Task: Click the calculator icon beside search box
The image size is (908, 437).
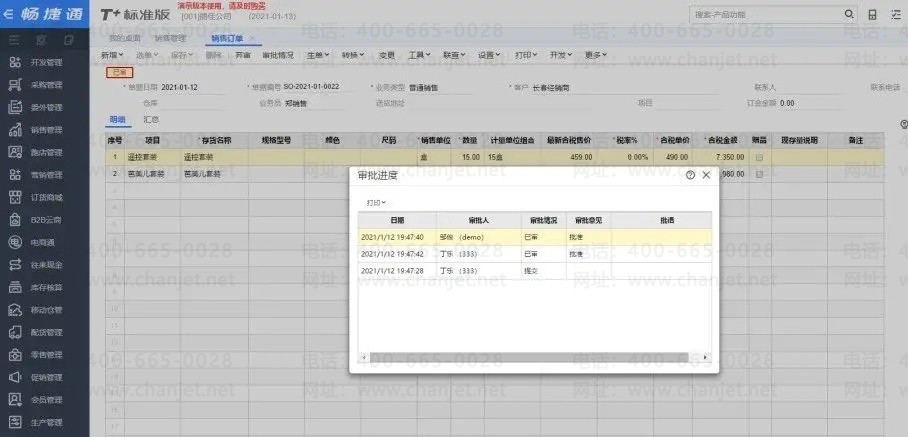Action: click(872, 14)
